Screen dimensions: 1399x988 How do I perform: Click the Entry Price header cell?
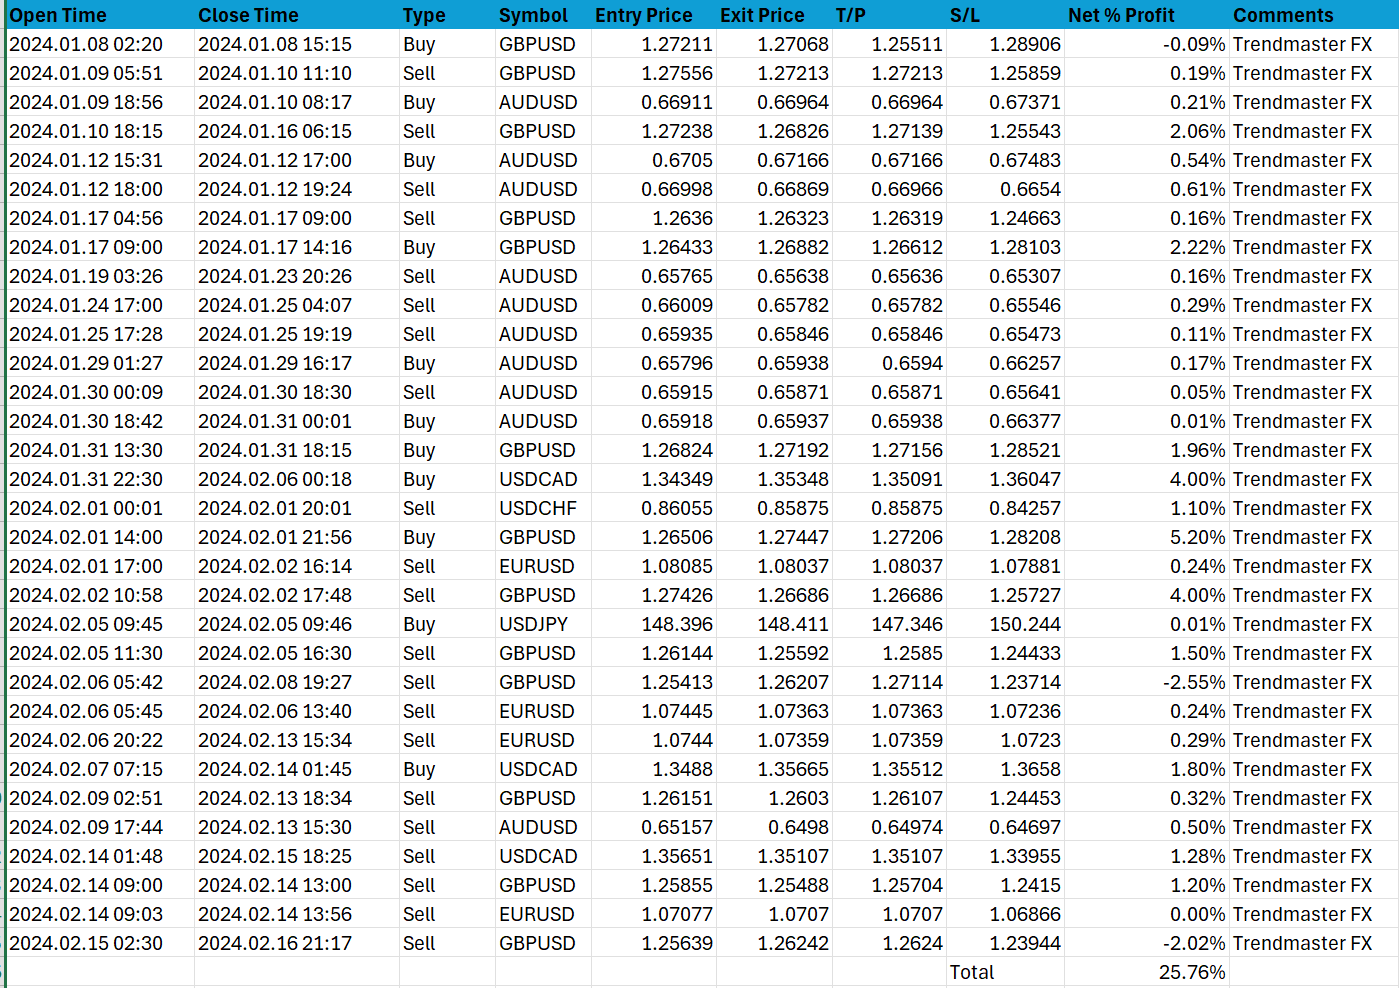654,15
